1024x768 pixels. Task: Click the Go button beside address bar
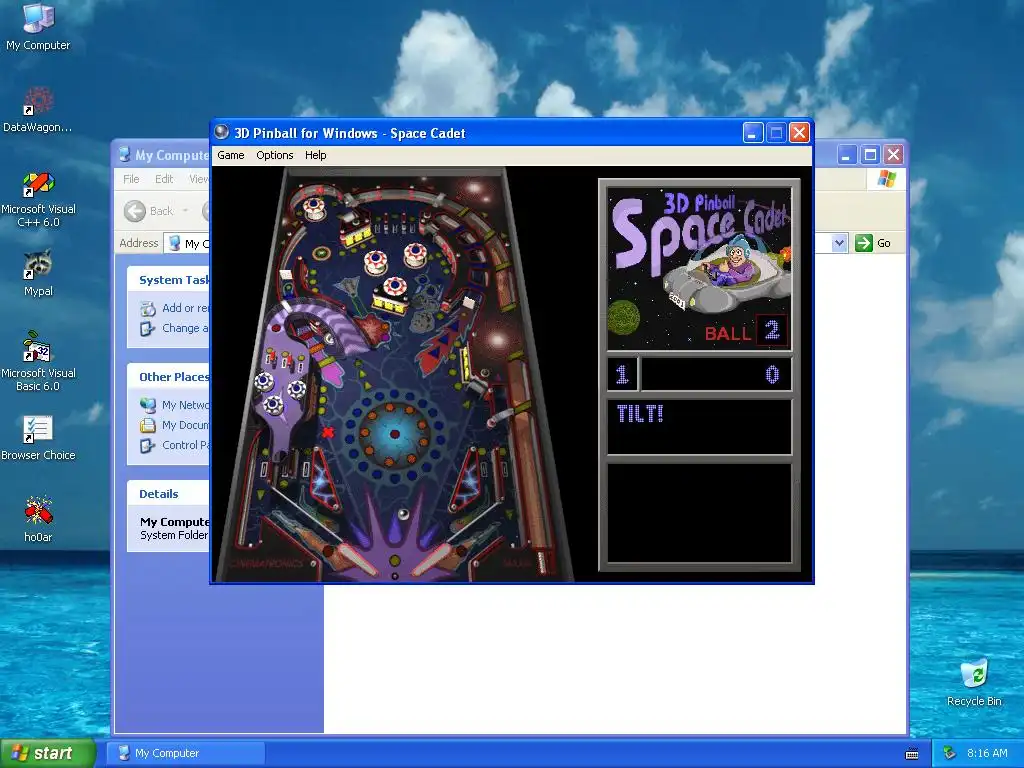tap(873, 243)
